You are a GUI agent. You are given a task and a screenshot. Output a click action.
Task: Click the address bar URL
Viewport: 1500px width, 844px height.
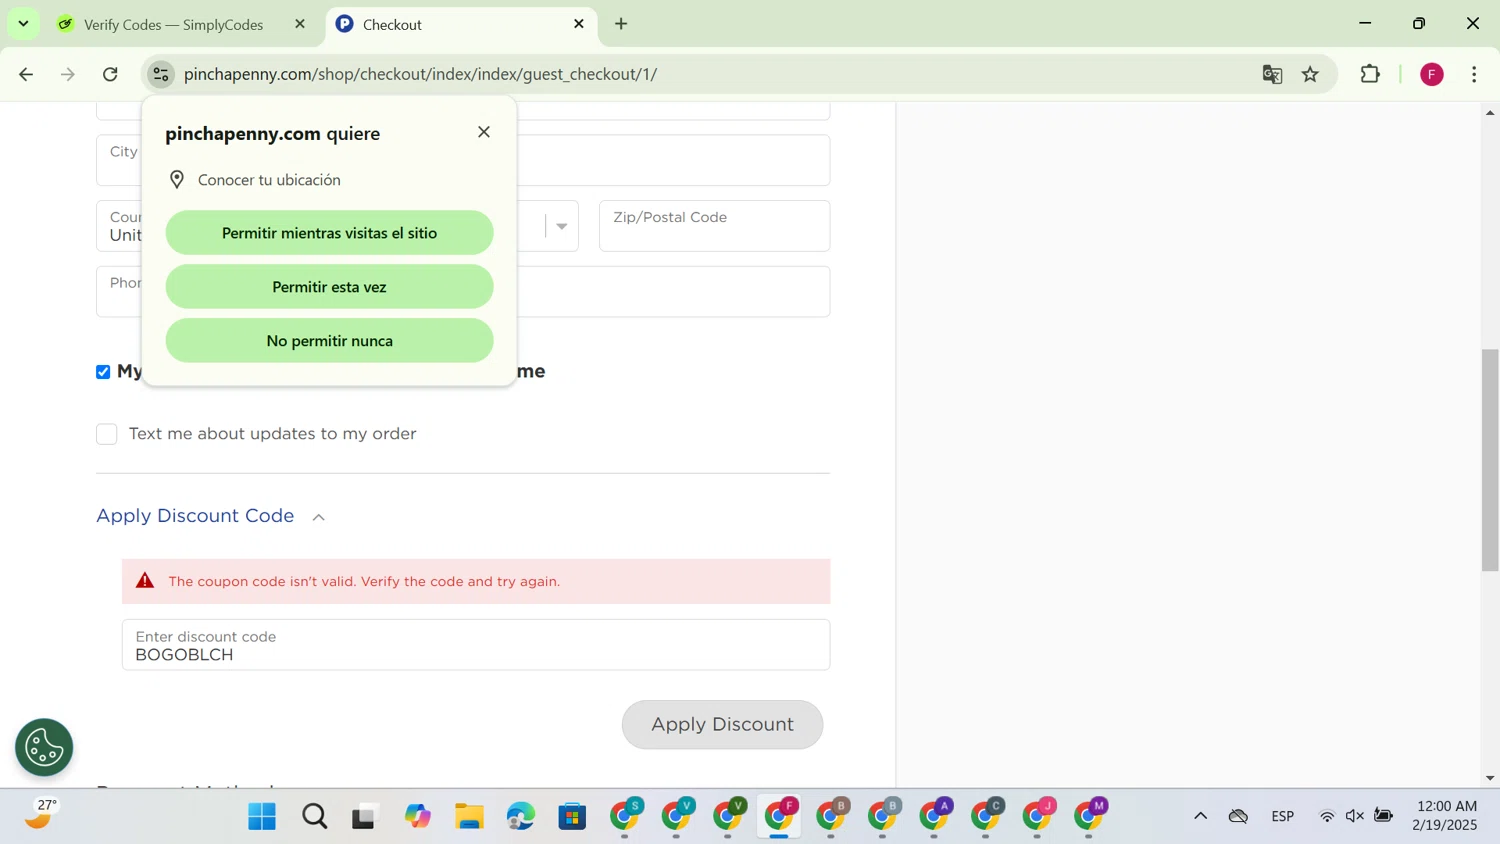[x=420, y=74]
